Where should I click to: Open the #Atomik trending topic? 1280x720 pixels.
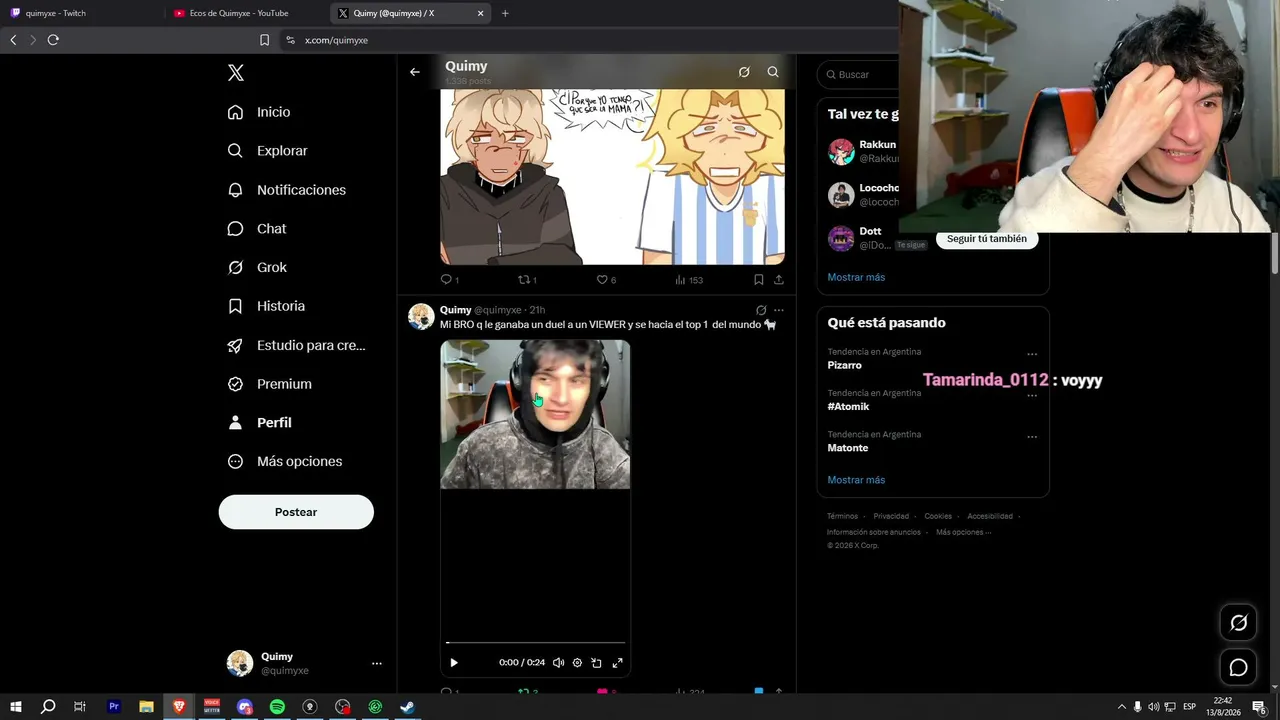coord(848,407)
